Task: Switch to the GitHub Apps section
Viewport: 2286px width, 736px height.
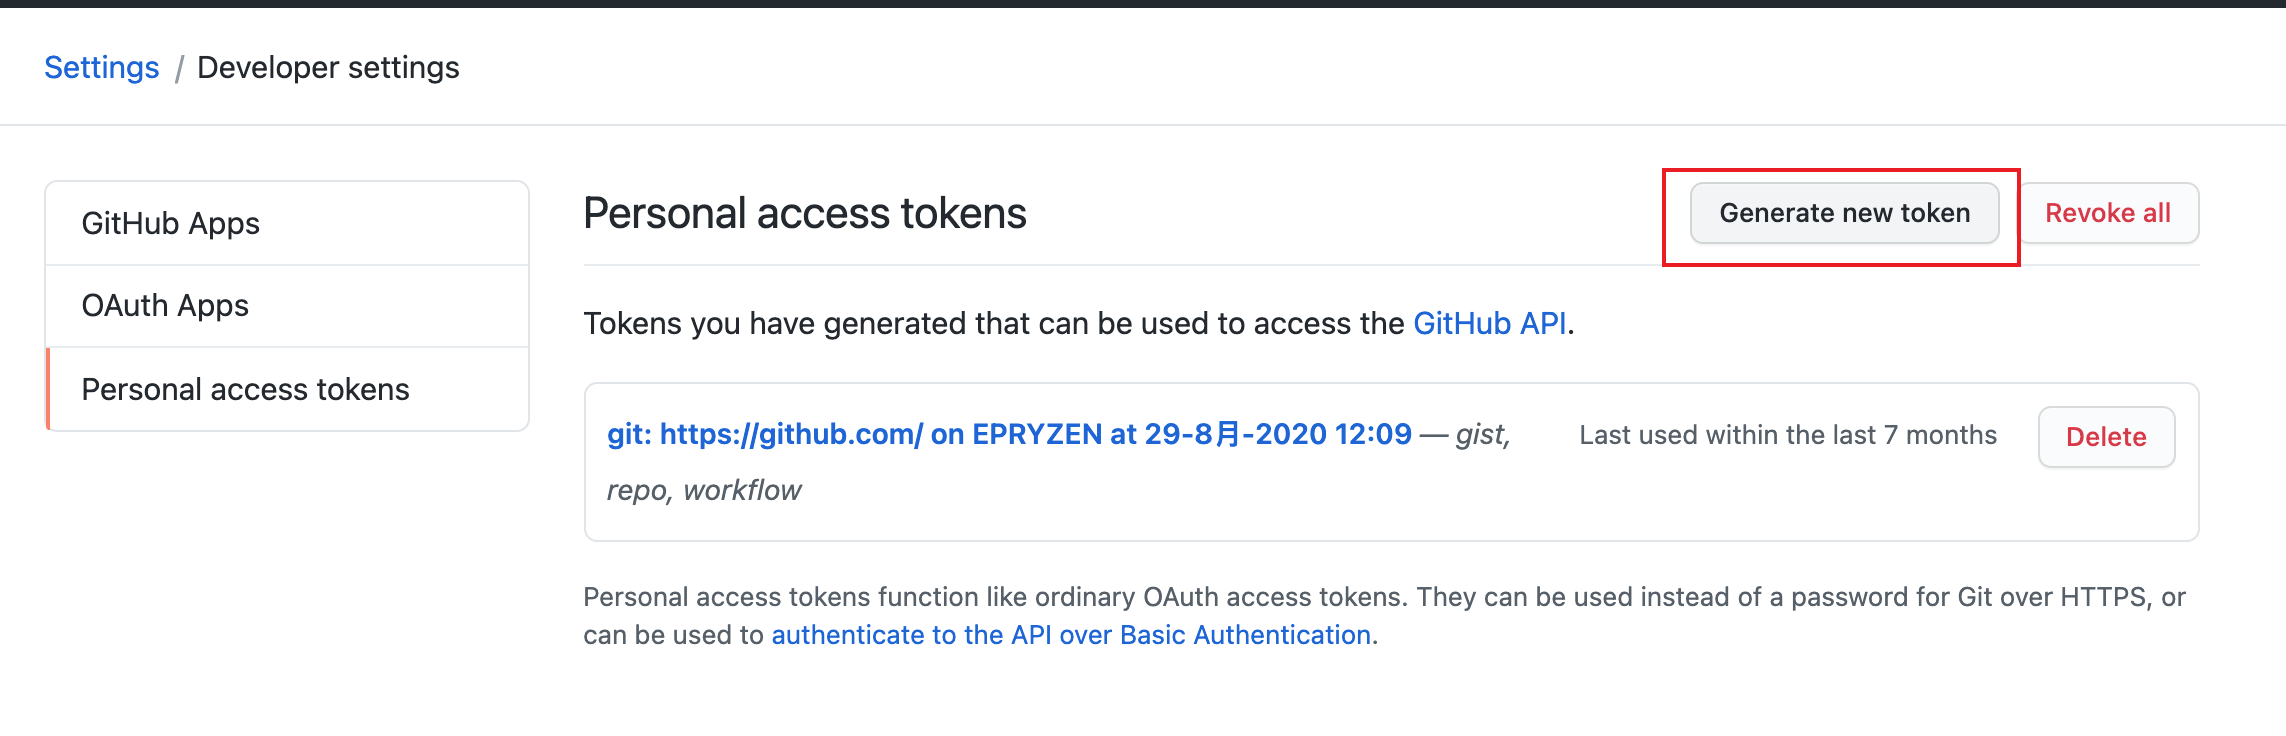Action: (x=170, y=222)
